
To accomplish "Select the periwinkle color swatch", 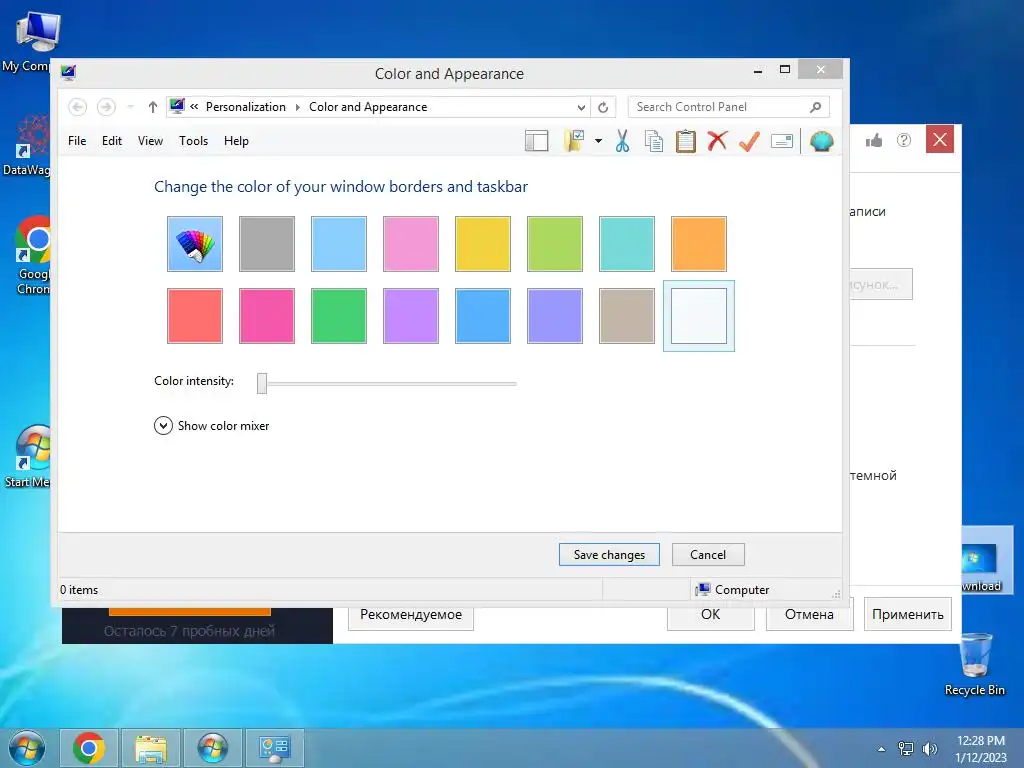I will (x=554, y=315).
